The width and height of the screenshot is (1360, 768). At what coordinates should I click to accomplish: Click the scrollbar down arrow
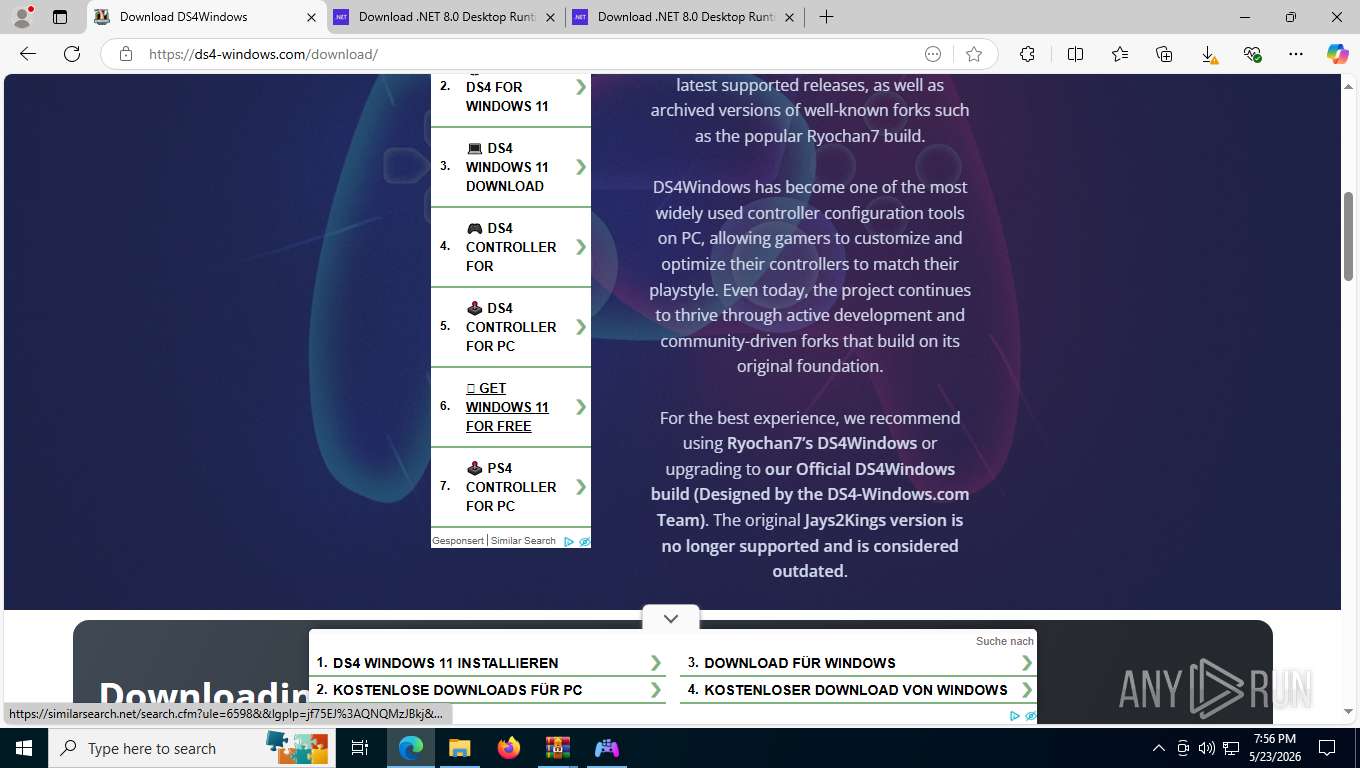click(x=1350, y=712)
